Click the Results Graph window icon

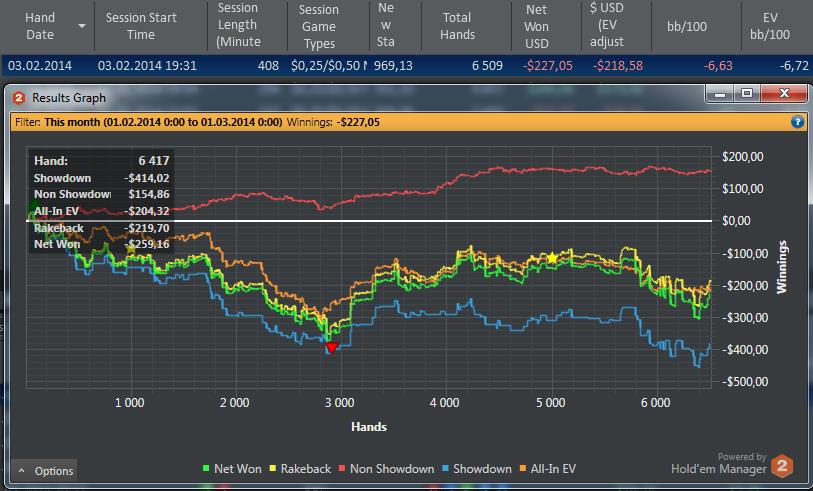point(19,97)
